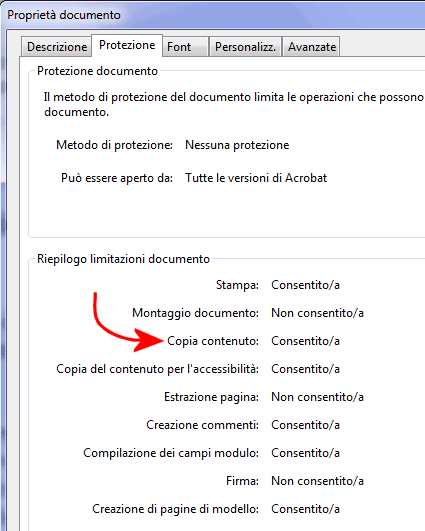Viewport: 425px width, 531px height.
Task: Click the Può essere aperto da label
Action: [x=117, y=178]
